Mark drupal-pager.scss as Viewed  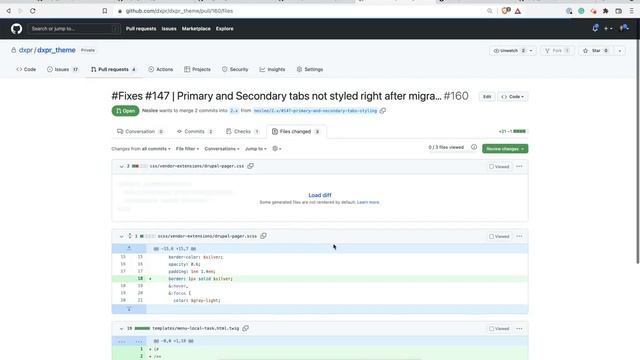pyautogui.click(x=499, y=236)
